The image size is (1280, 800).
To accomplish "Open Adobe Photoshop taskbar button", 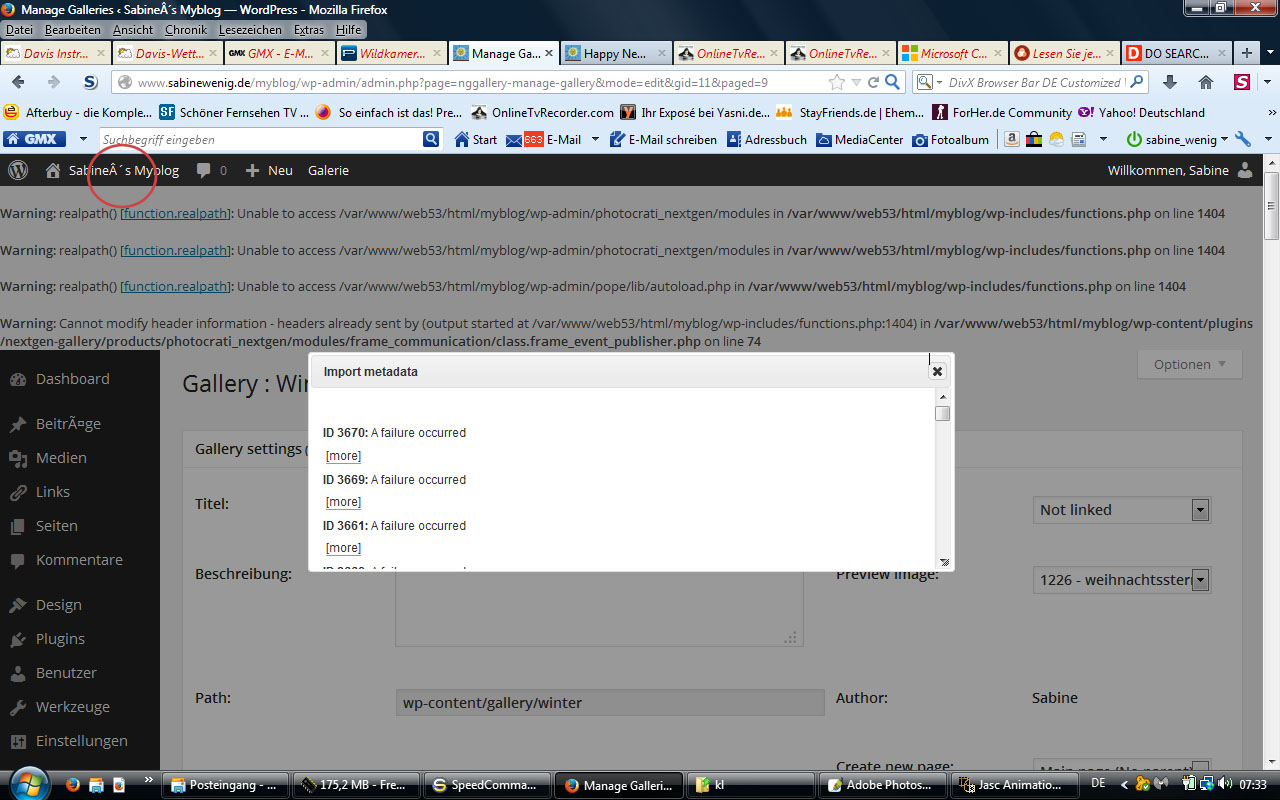I will (x=882, y=785).
